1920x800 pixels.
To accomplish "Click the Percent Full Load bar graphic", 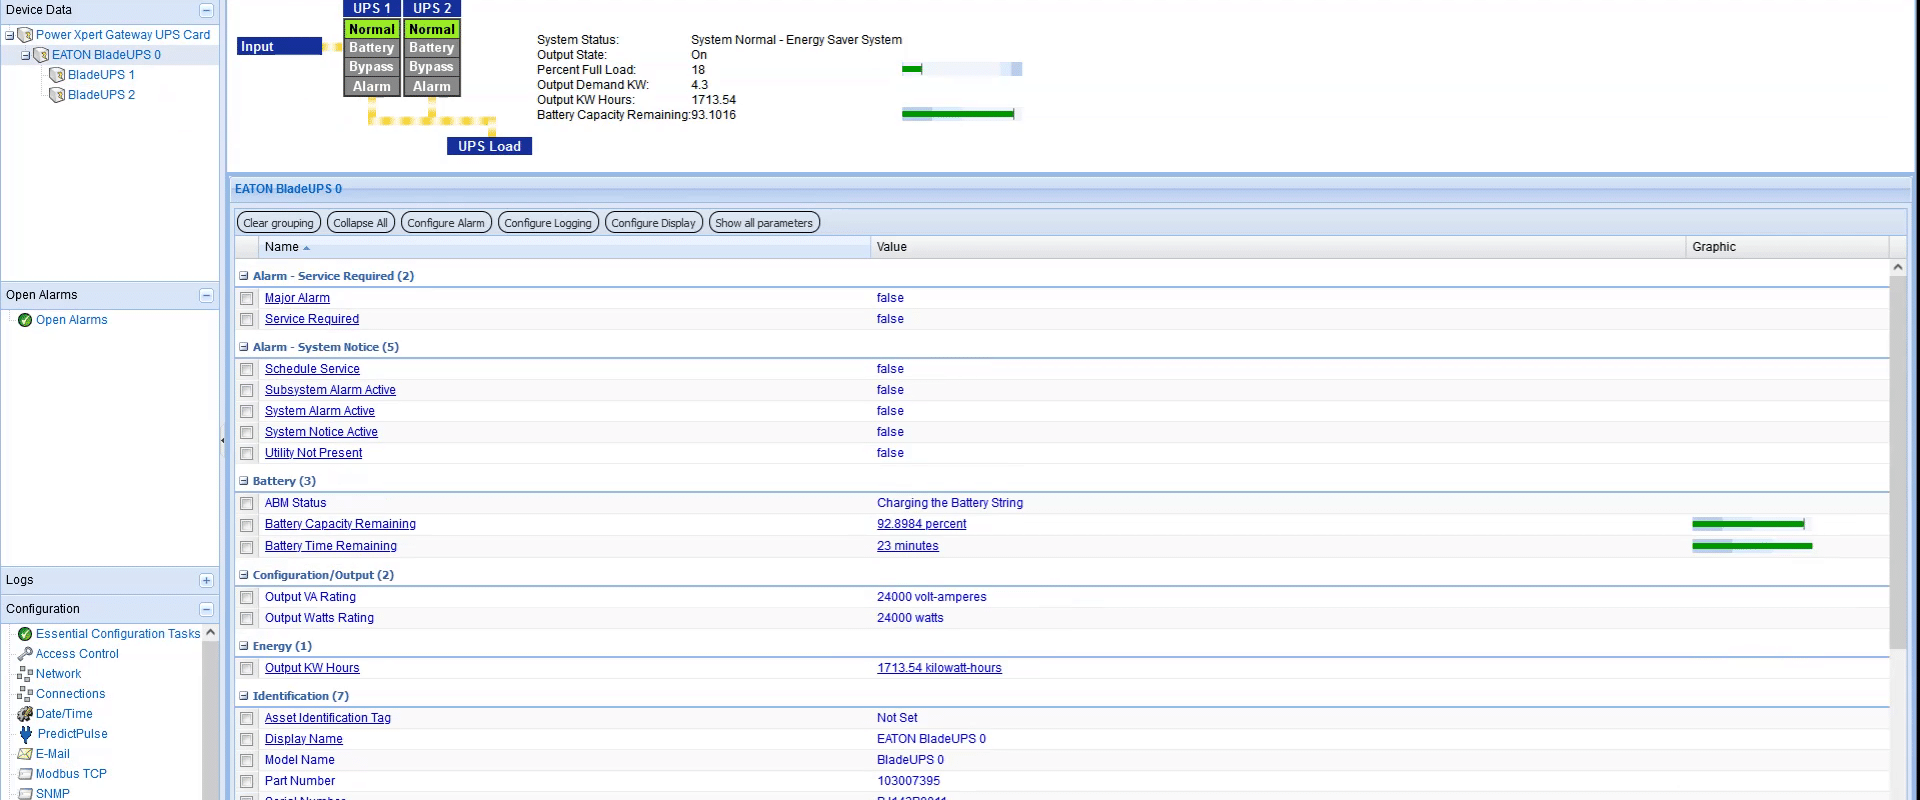I will (x=961, y=69).
